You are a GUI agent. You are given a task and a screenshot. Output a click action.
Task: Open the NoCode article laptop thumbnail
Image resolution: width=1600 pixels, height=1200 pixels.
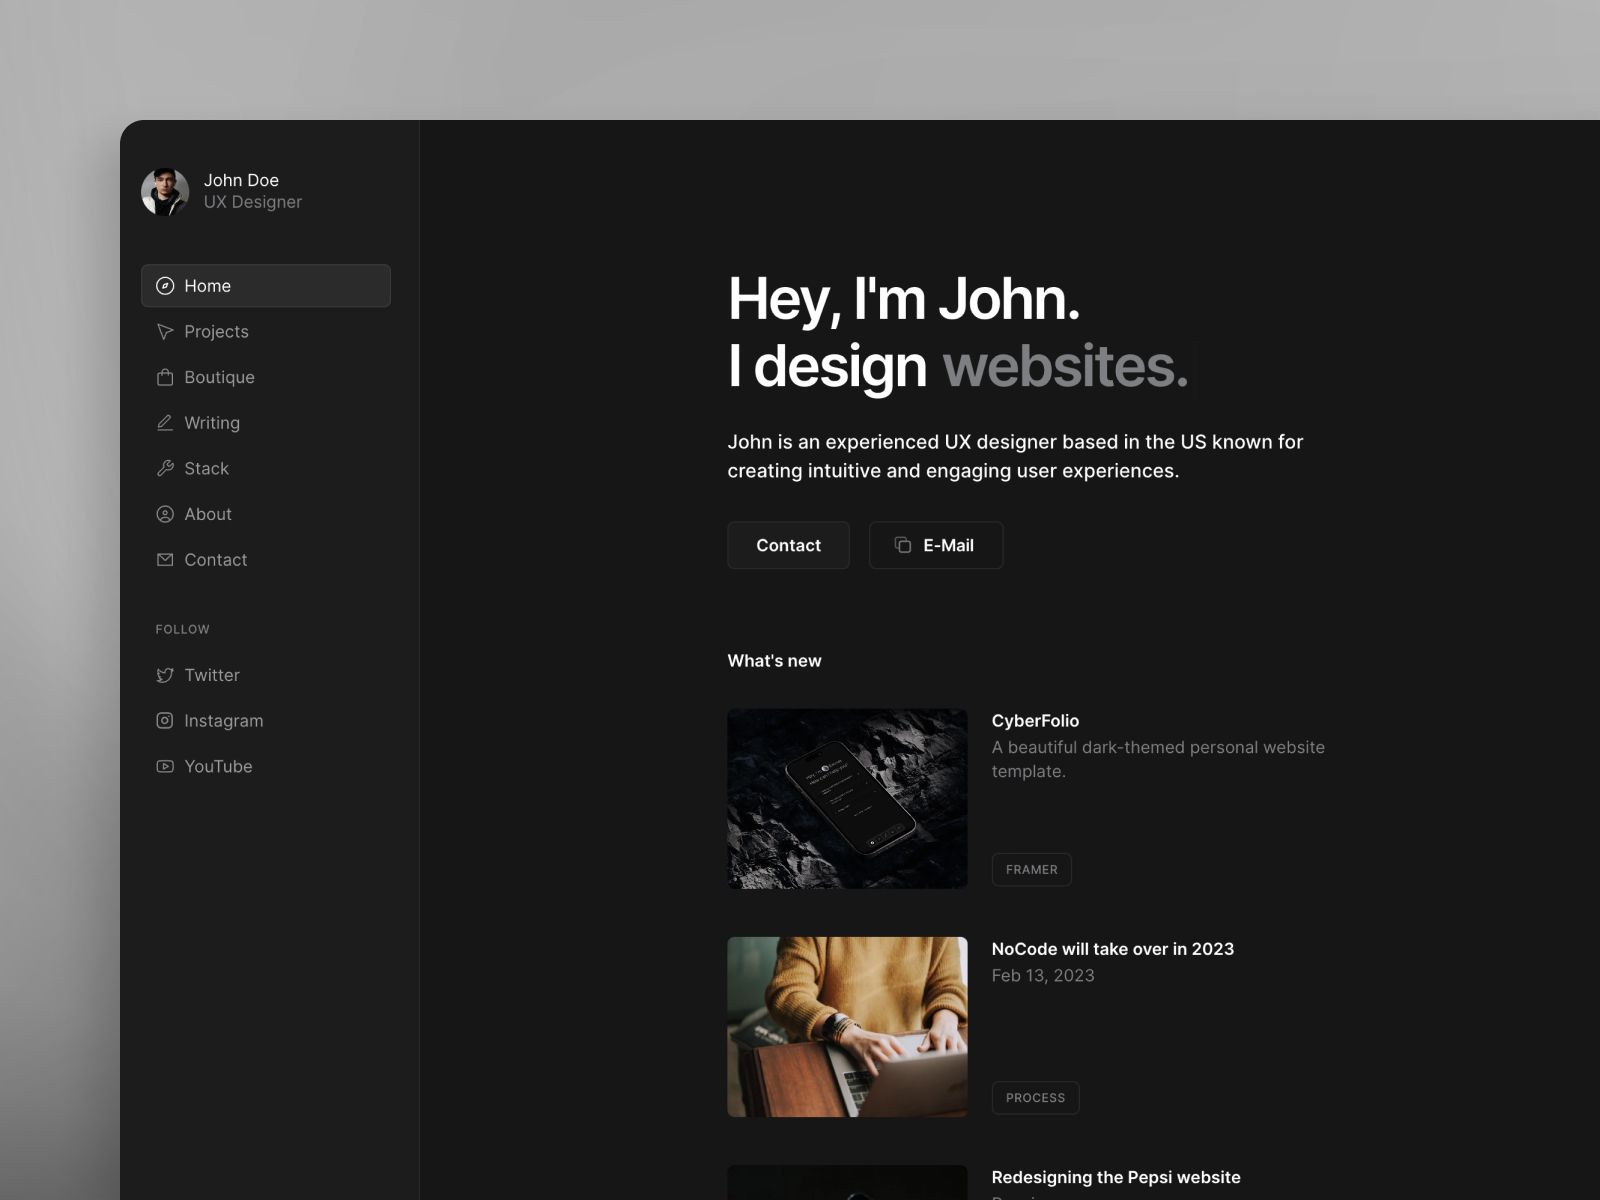[847, 1027]
